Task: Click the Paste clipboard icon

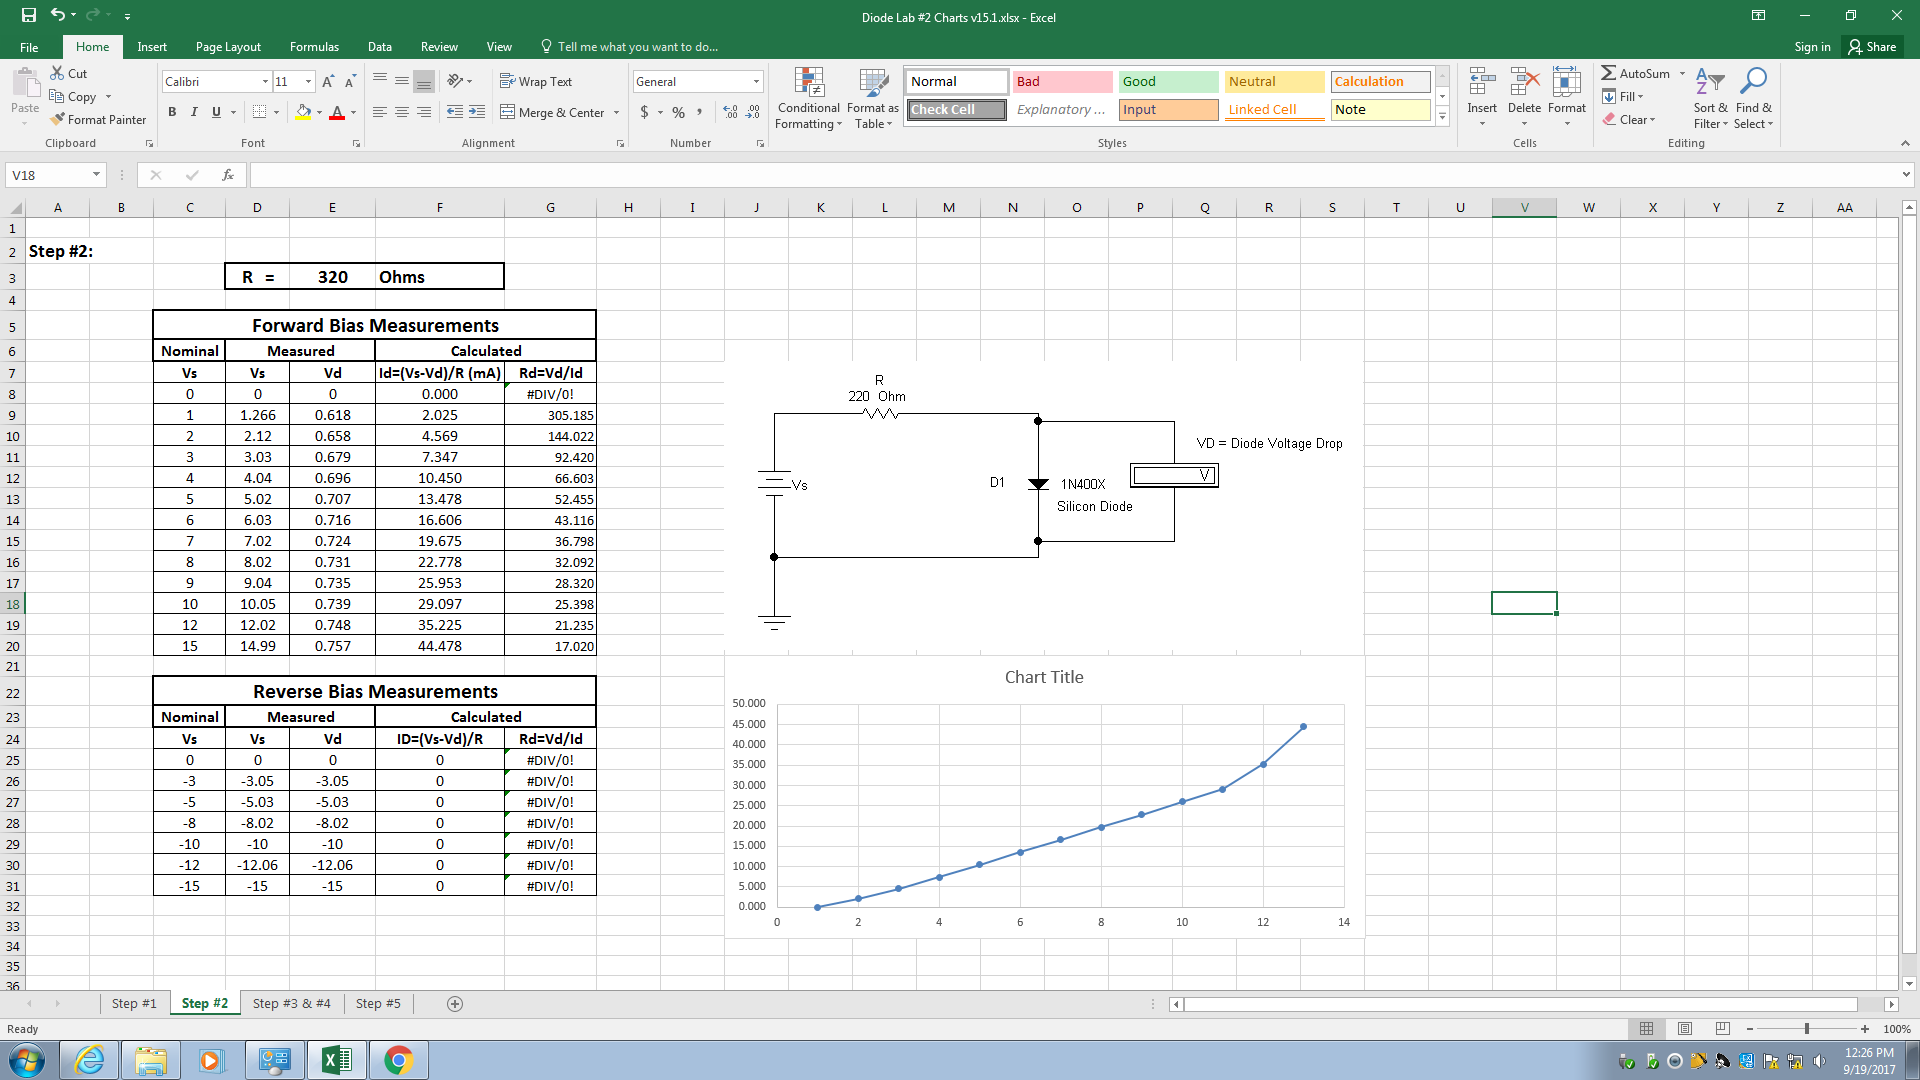Action: [25, 85]
